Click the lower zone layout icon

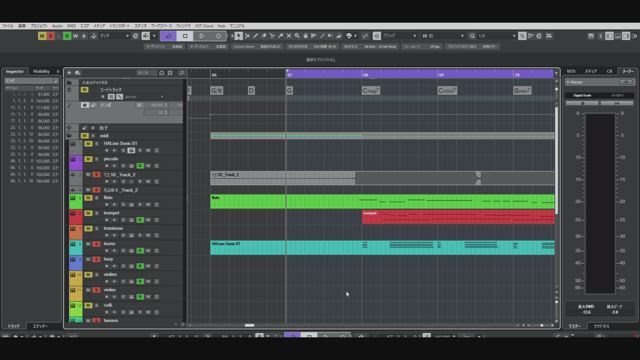click(x=618, y=36)
